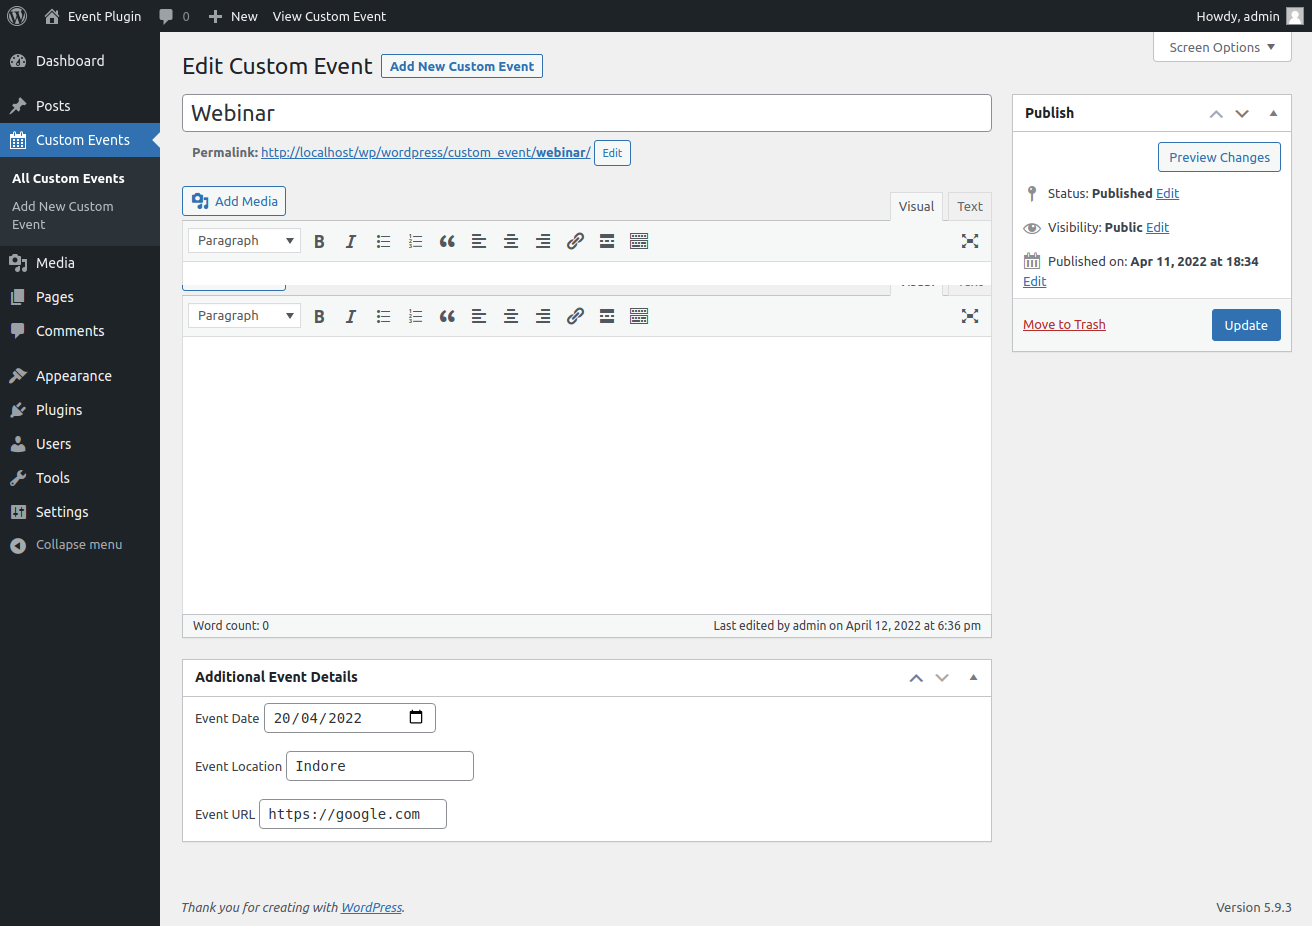Align center using toolbar directly above the empty editor body
Viewport: 1312px width, 927px height.
511,316
